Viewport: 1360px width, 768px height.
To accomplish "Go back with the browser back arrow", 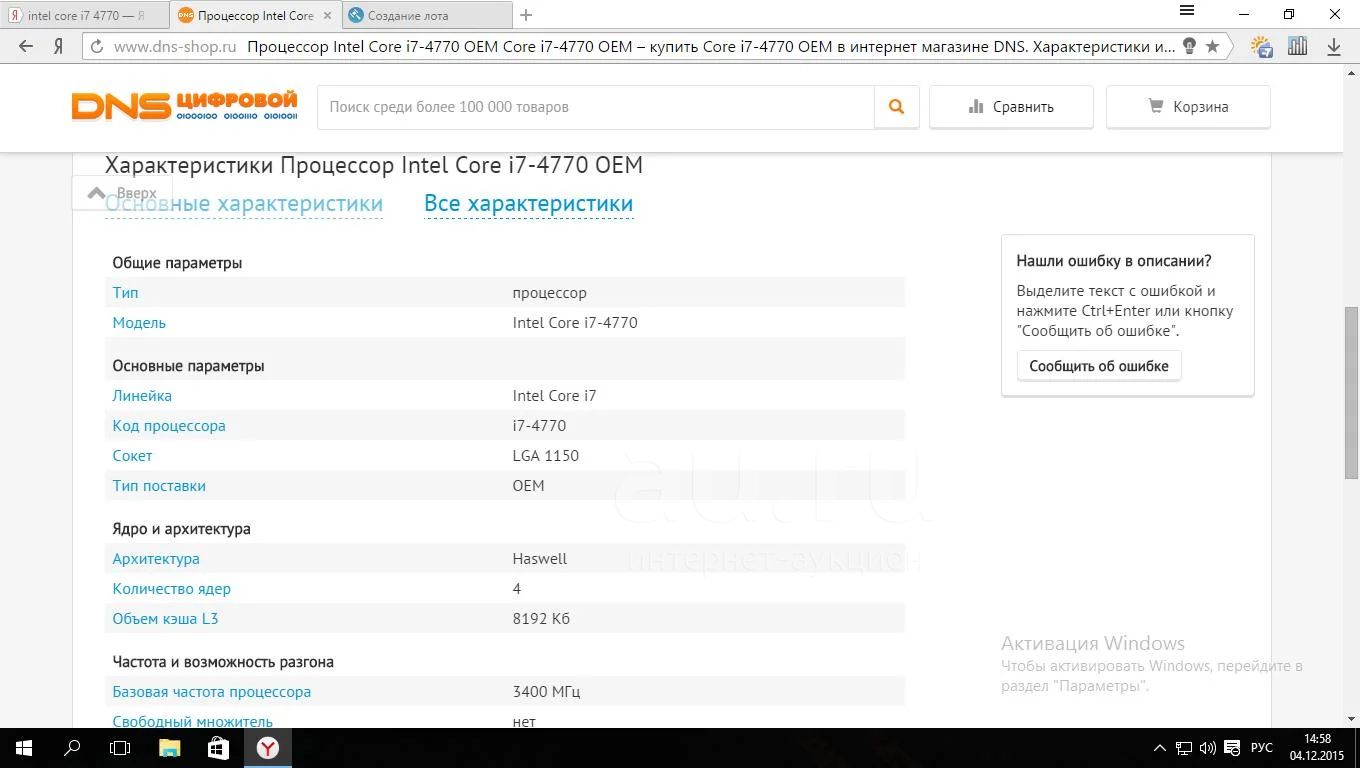I will tap(26, 46).
